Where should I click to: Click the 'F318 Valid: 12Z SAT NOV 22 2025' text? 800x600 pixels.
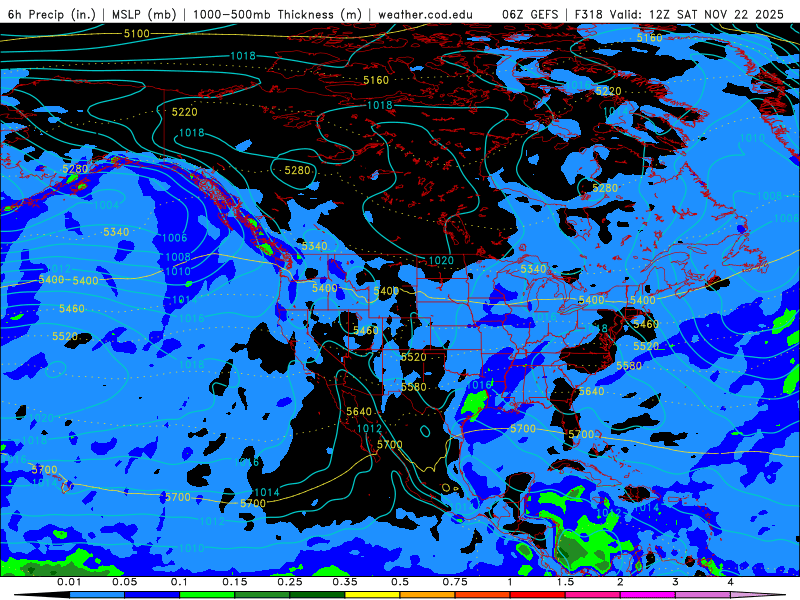[x=679, y=14]
